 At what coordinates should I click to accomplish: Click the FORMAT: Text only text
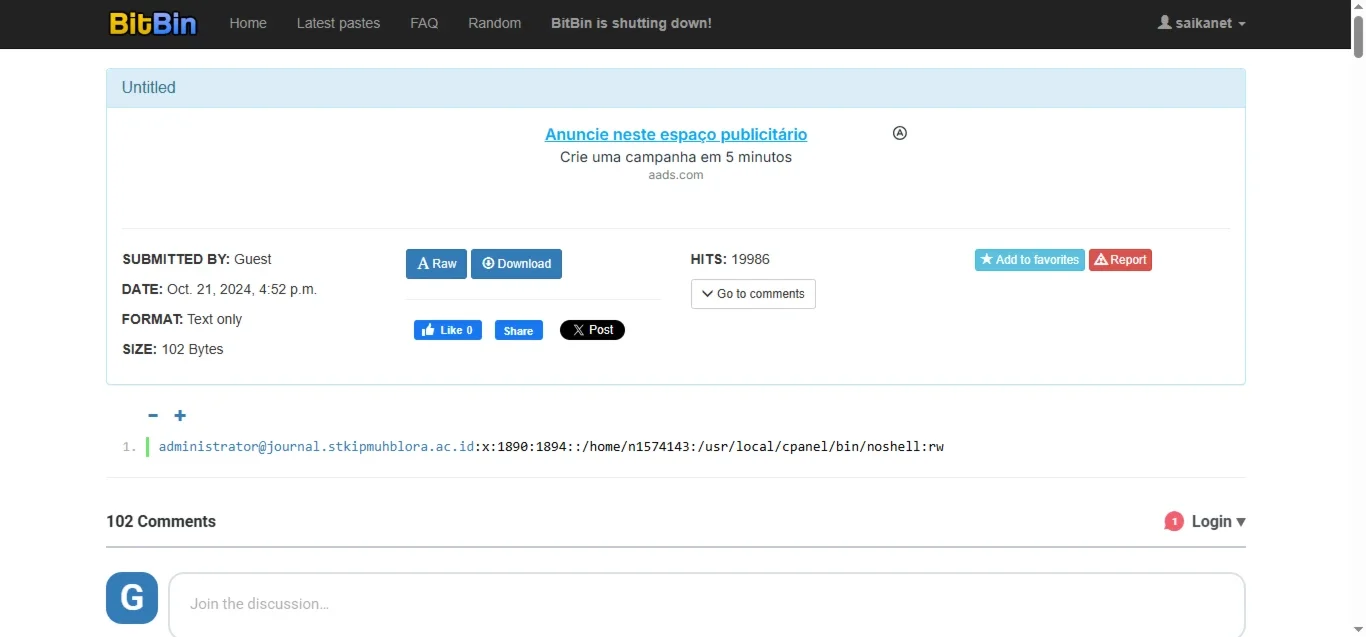(182, 319)
